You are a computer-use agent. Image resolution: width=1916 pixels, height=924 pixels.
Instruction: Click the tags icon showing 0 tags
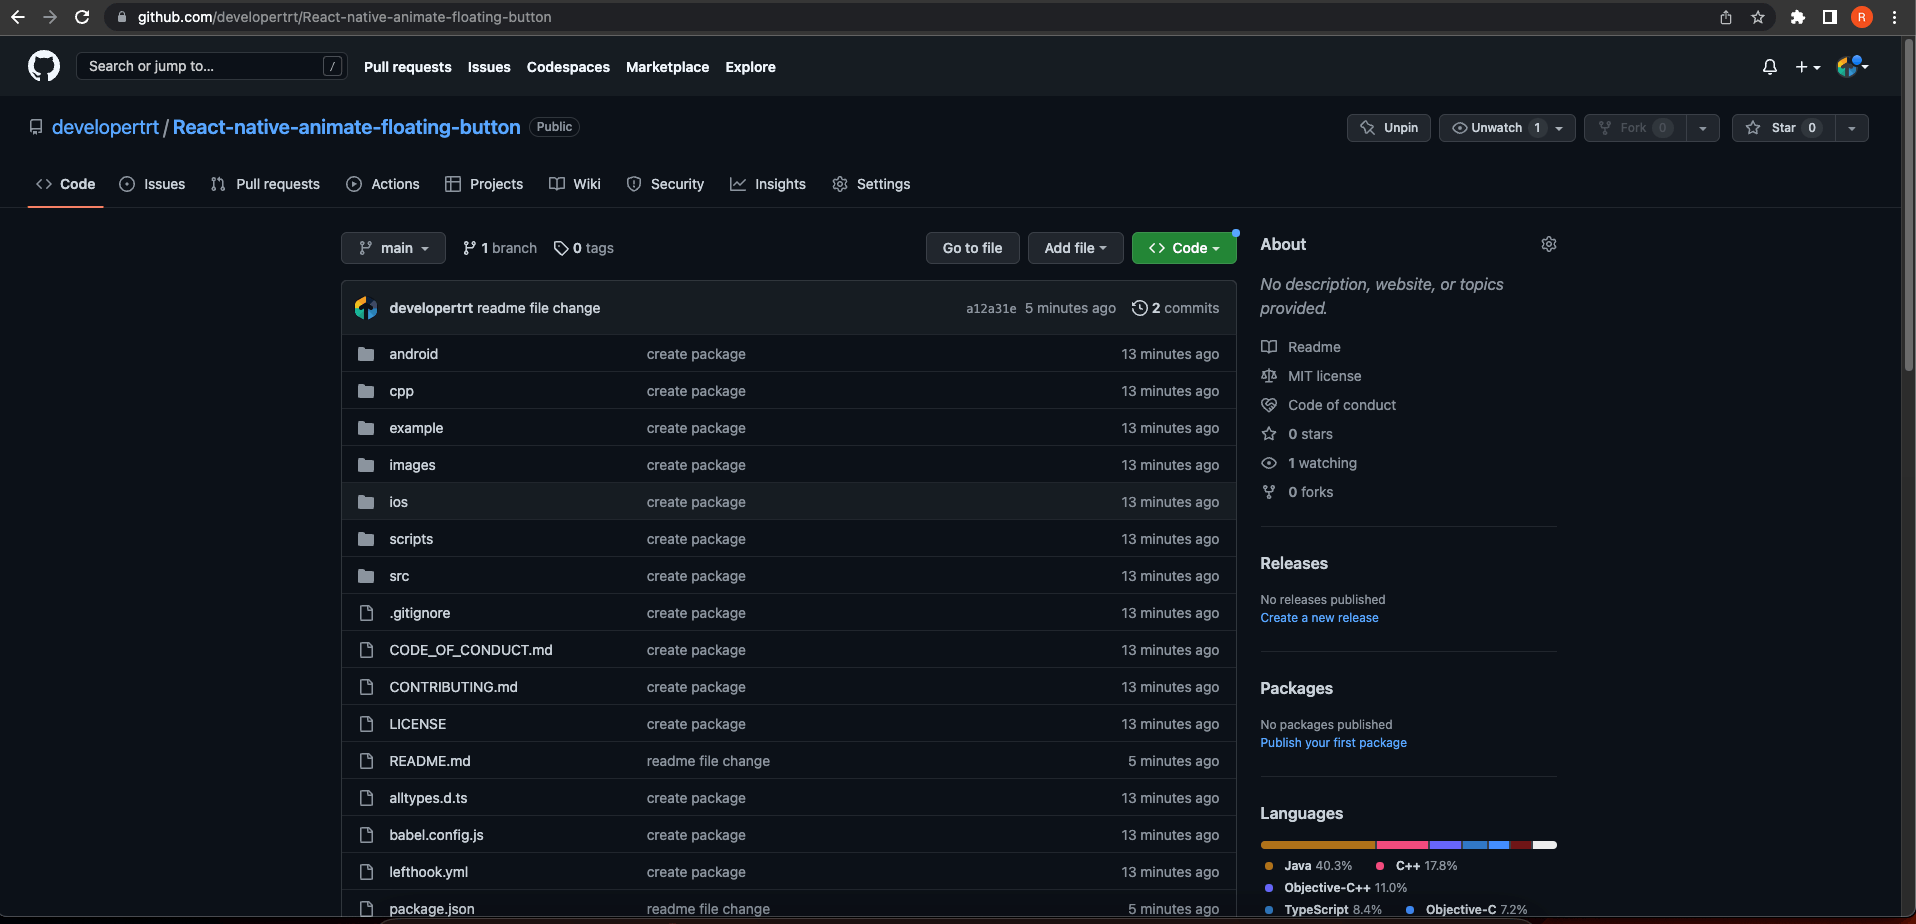click(x=561, y=248)
